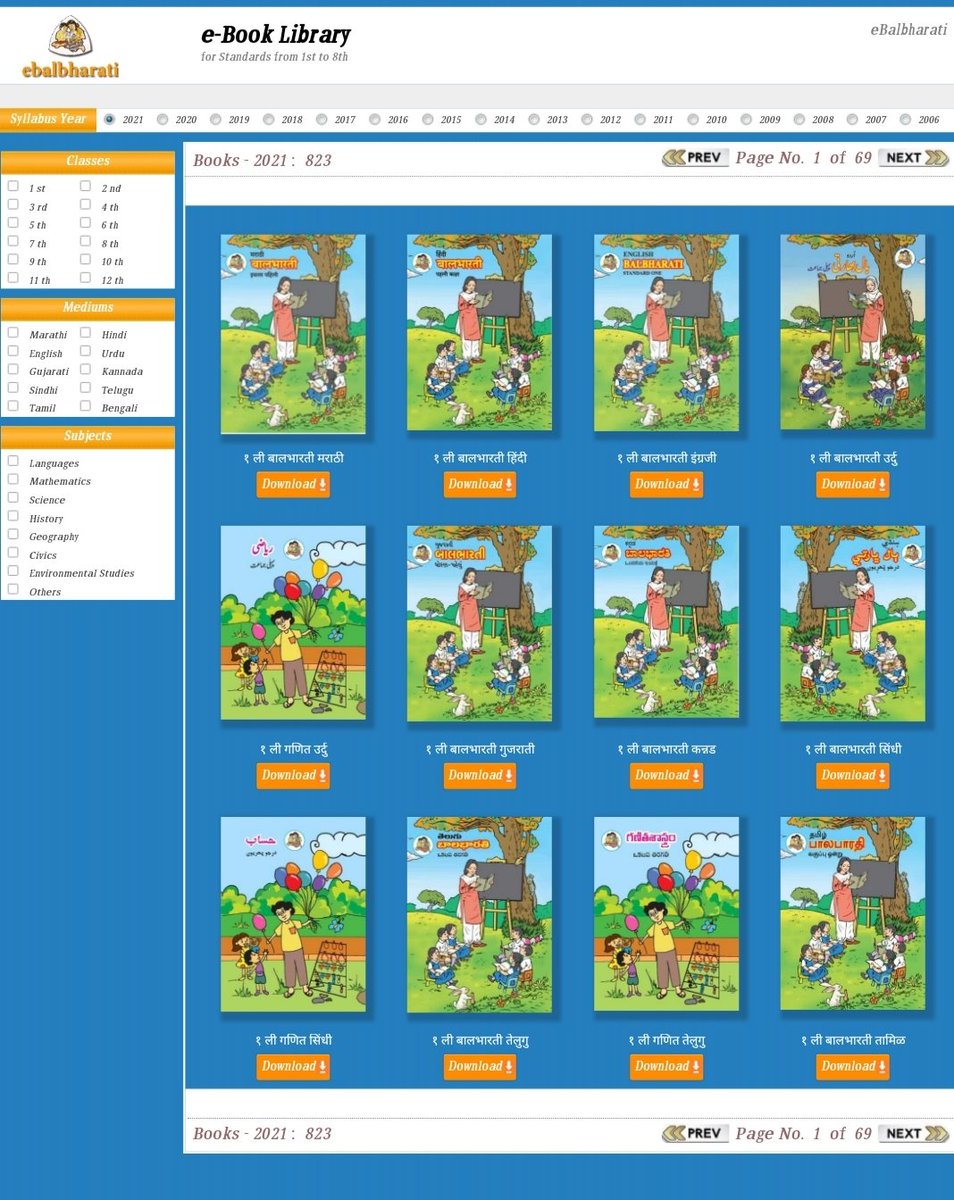Select syllabus year 2020 radio button

coord(163,119)
